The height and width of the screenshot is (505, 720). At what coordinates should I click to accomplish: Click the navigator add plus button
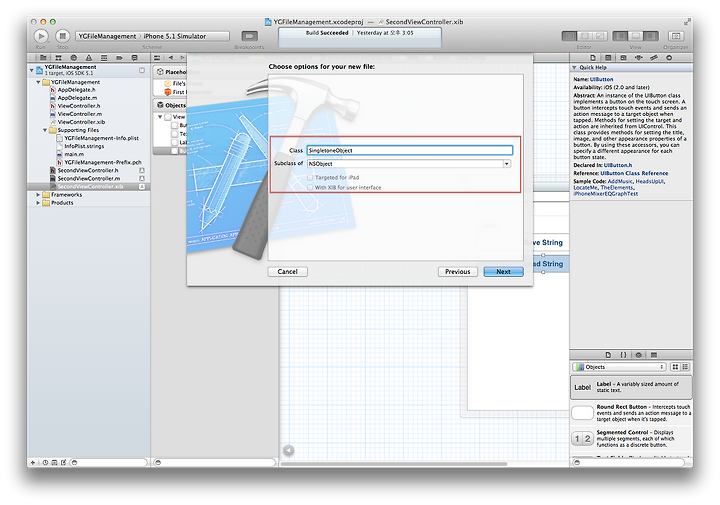click(33, 462)
